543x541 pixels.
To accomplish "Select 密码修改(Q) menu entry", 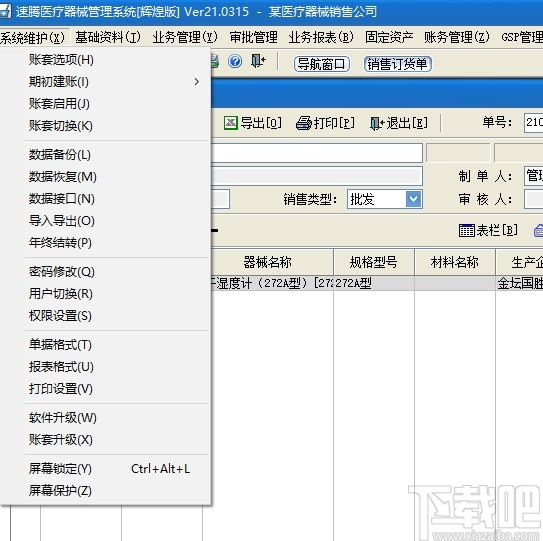I will (106, 272).
